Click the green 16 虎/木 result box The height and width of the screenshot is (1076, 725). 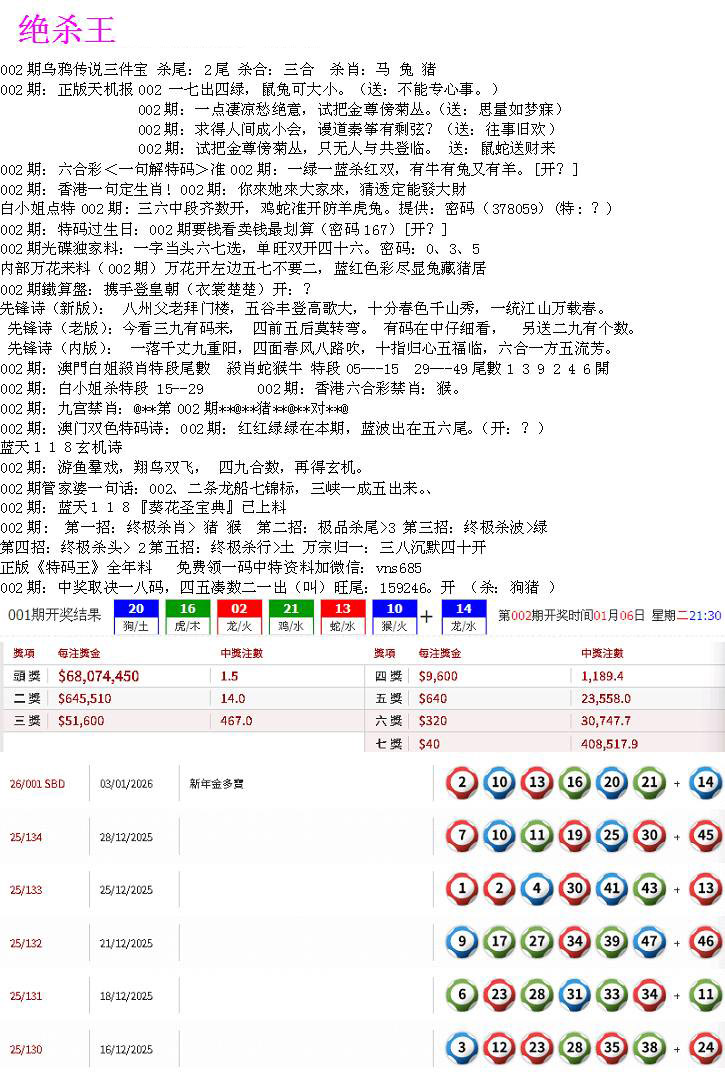click(x=187, y=617)
